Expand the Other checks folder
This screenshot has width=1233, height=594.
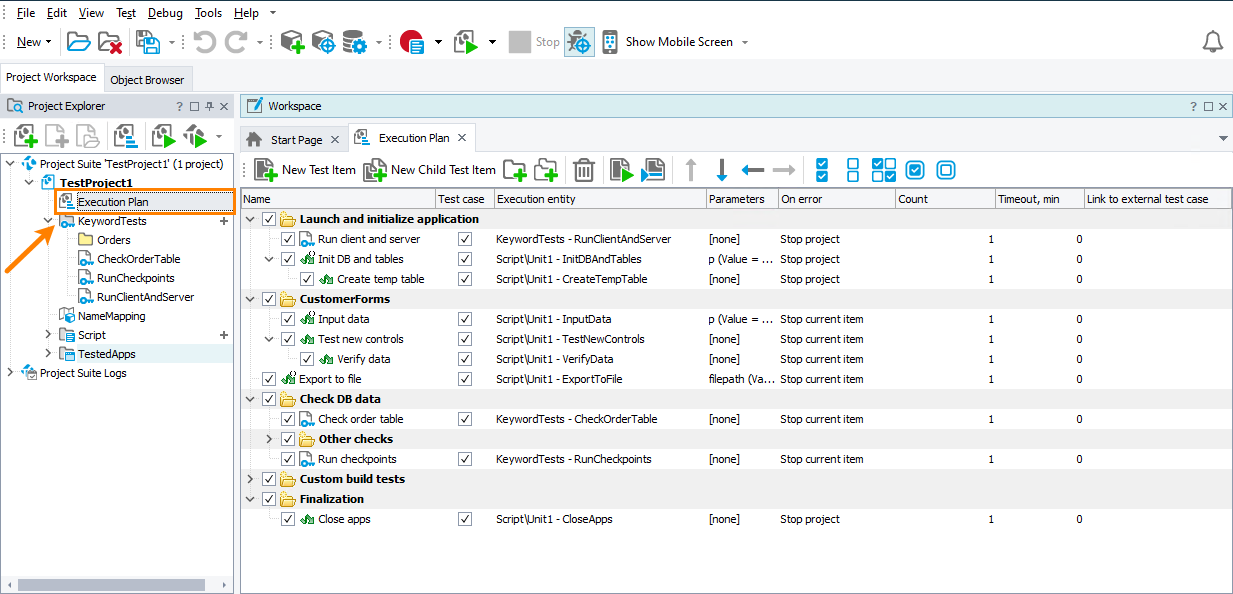tap(268, 438)
